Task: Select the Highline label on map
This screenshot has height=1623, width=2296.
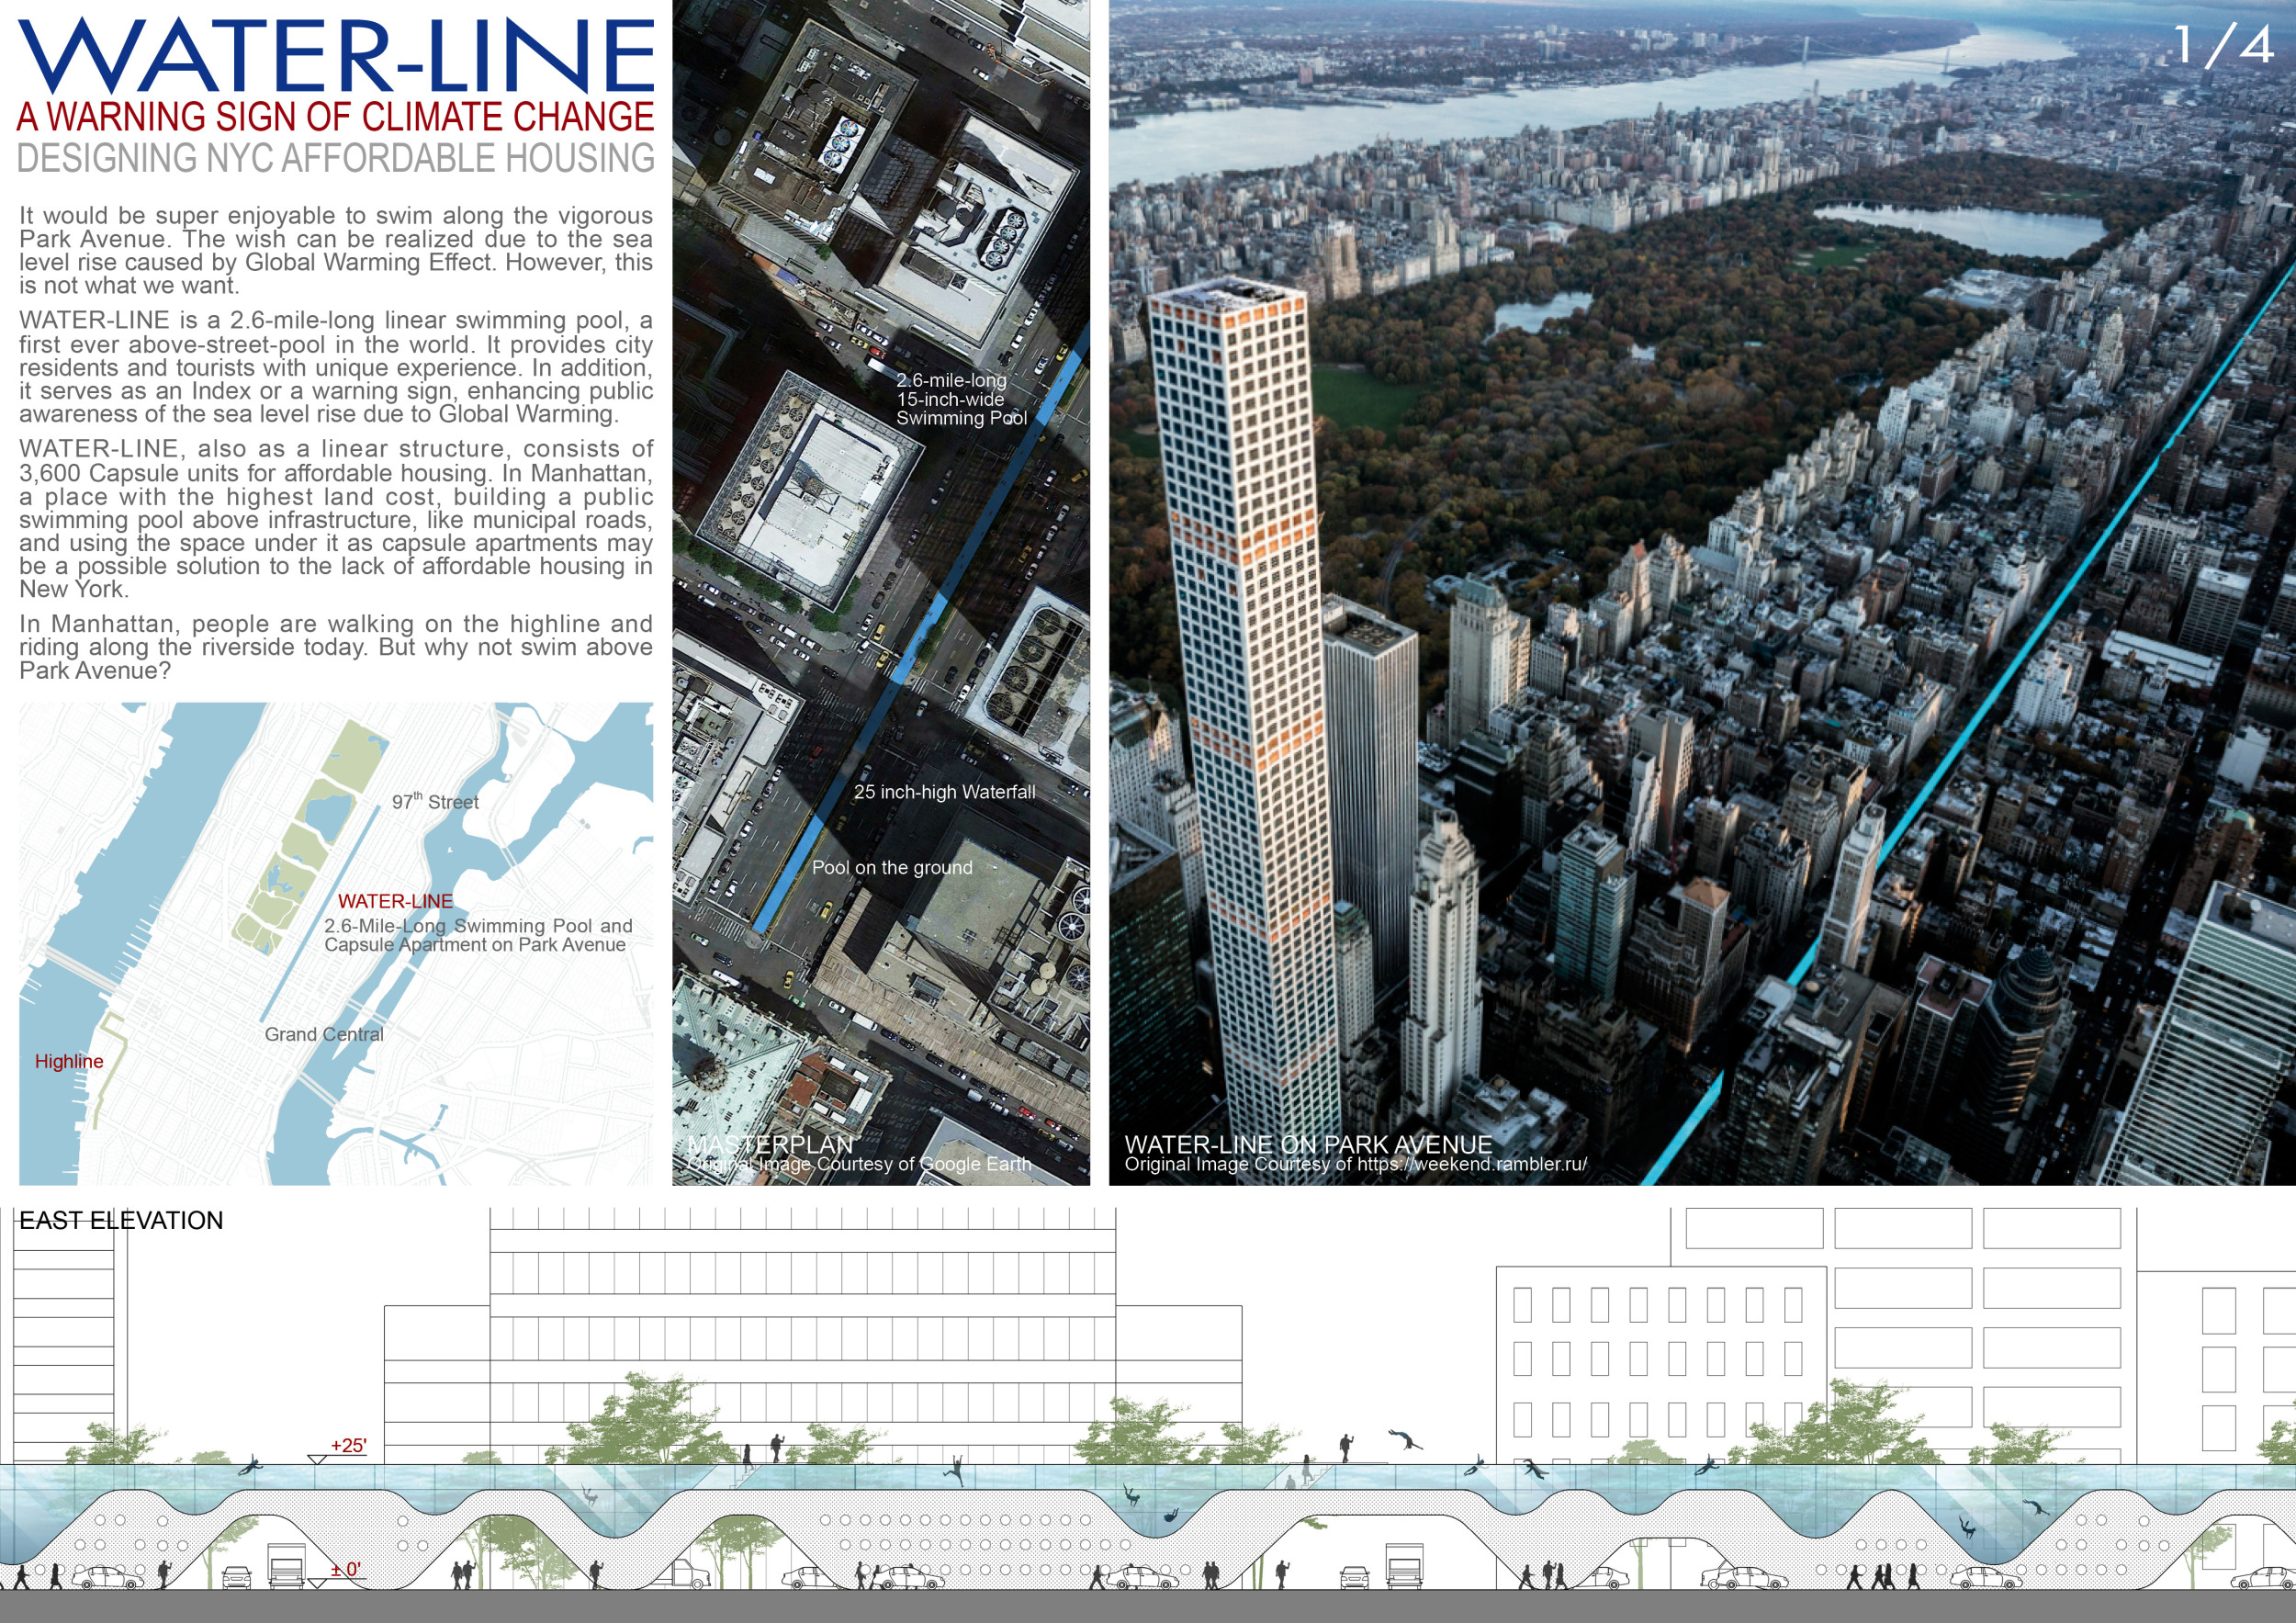Action: pos(68,1061)
